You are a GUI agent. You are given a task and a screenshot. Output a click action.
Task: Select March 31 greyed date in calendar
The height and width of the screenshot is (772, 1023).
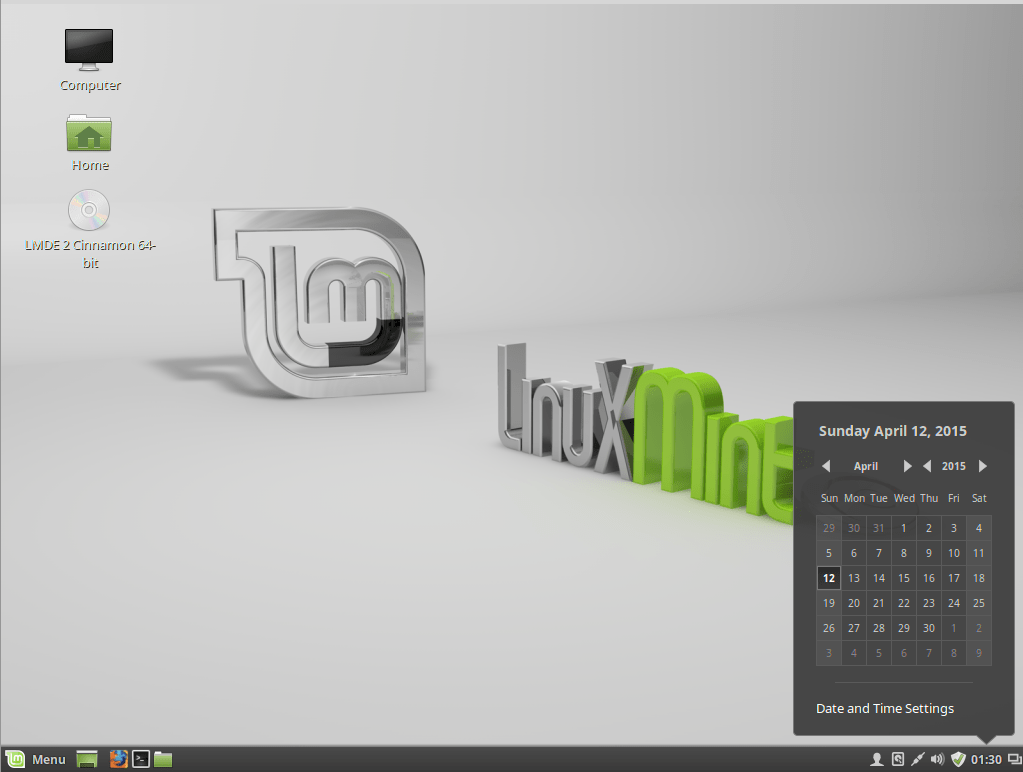(879, 528)
